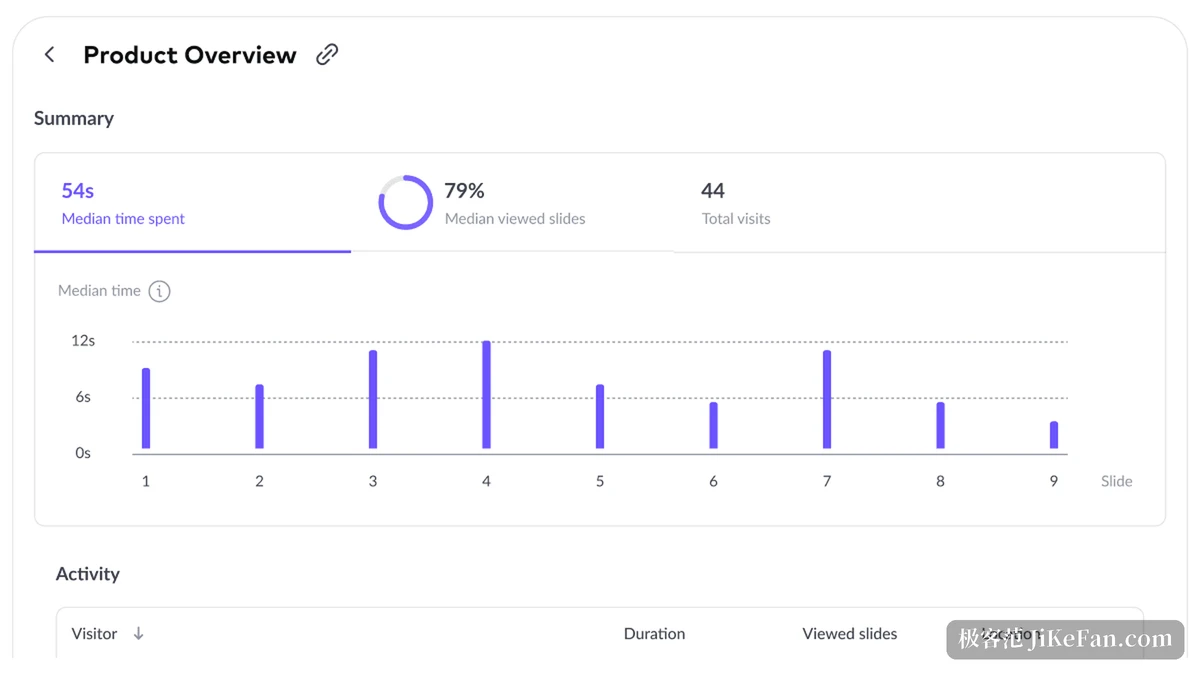This screenshot has width=1200, height=675.
Task: Select the slide 2 bar
Action: pyautogui.click(x=259, y=416)
